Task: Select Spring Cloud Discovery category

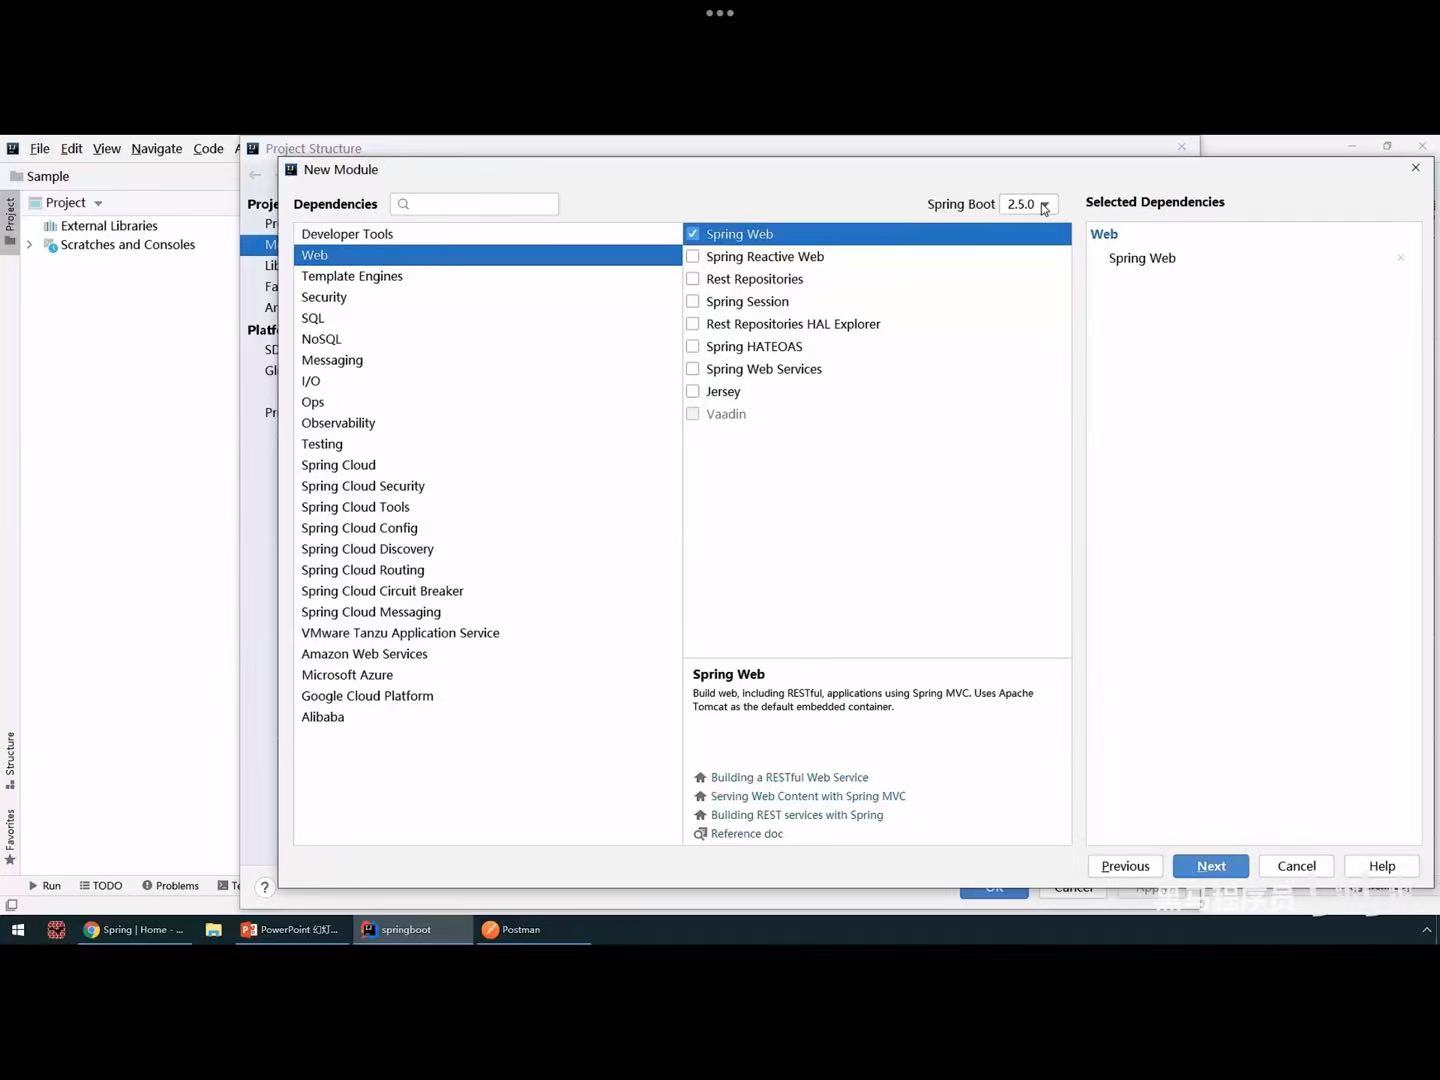Action: click(x=487, y=549)
